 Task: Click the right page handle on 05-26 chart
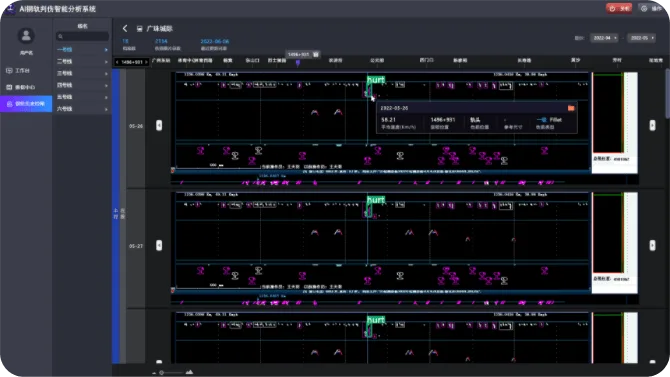[x=652, y=125]
